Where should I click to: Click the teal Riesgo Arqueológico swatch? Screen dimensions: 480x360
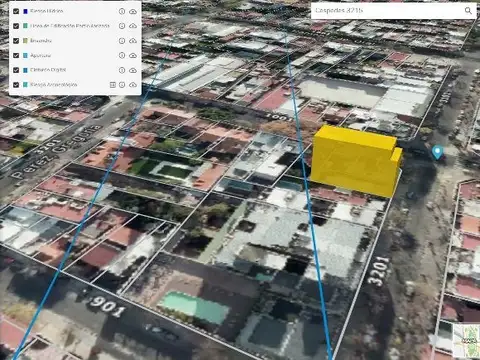[x=25, y=85]
